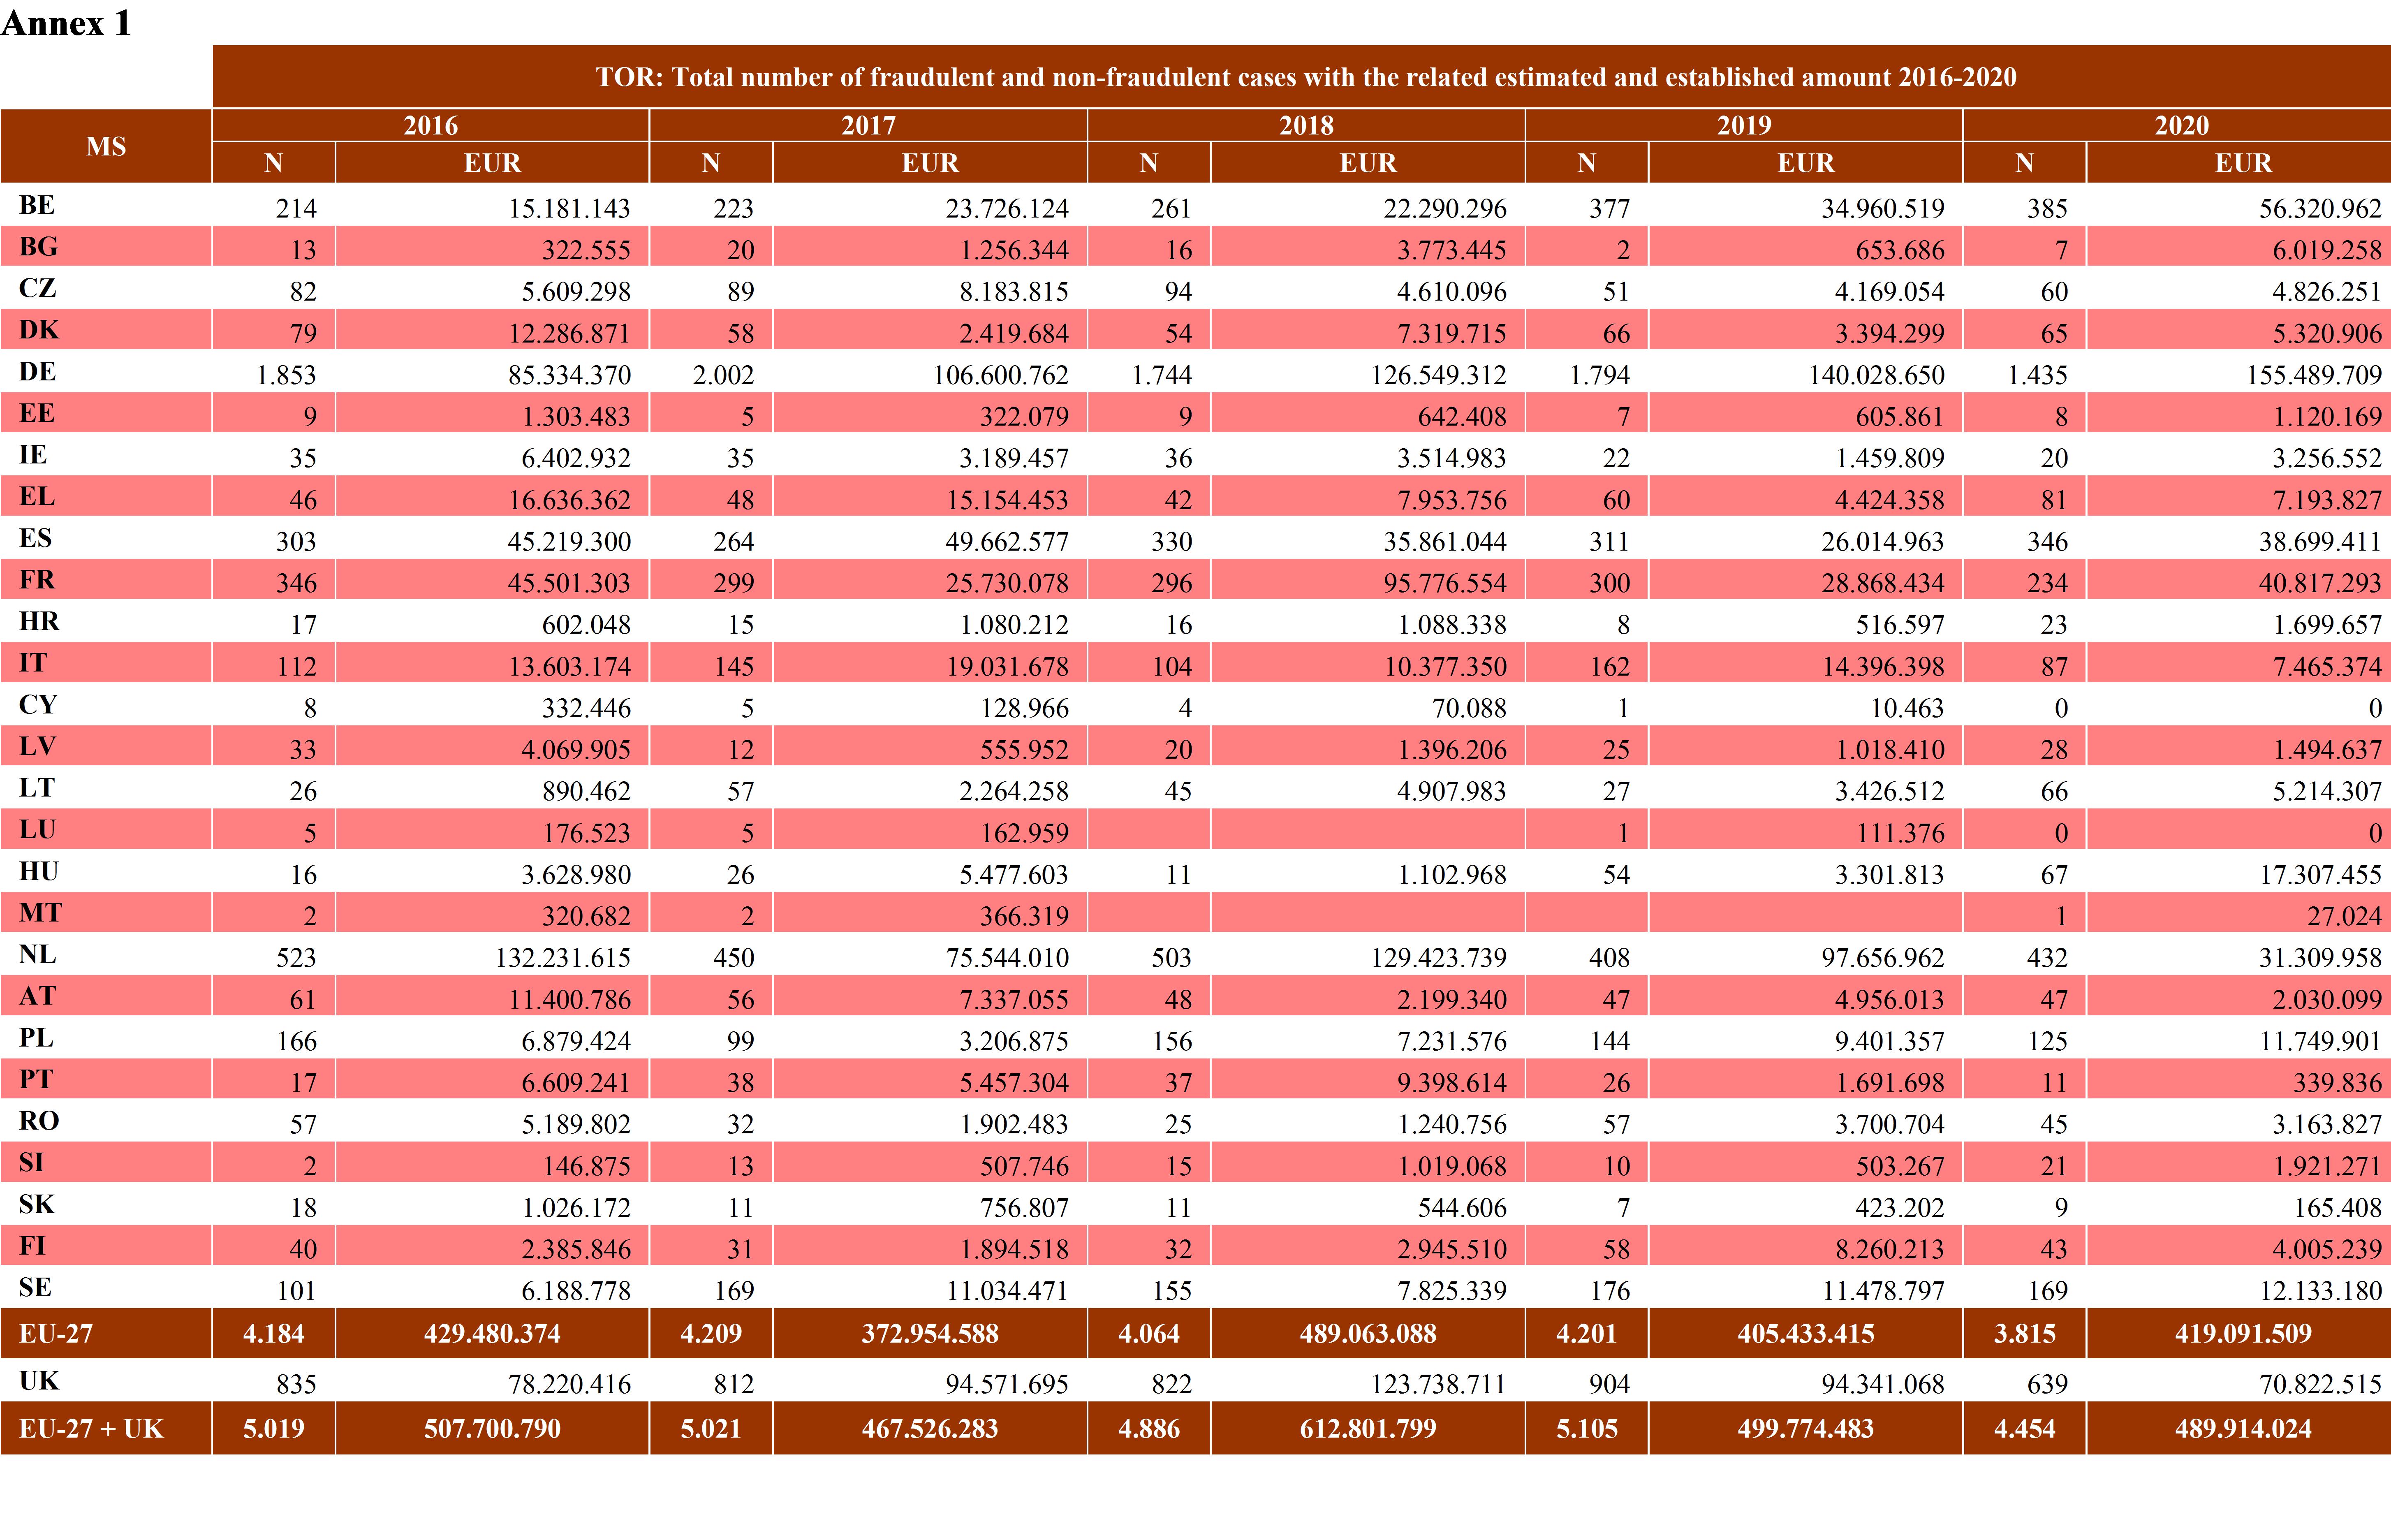This screenshot has height=1540, width=2391.
Task: Select EU-27 2020 count 3.815
Action: tap(2025, 1333)
